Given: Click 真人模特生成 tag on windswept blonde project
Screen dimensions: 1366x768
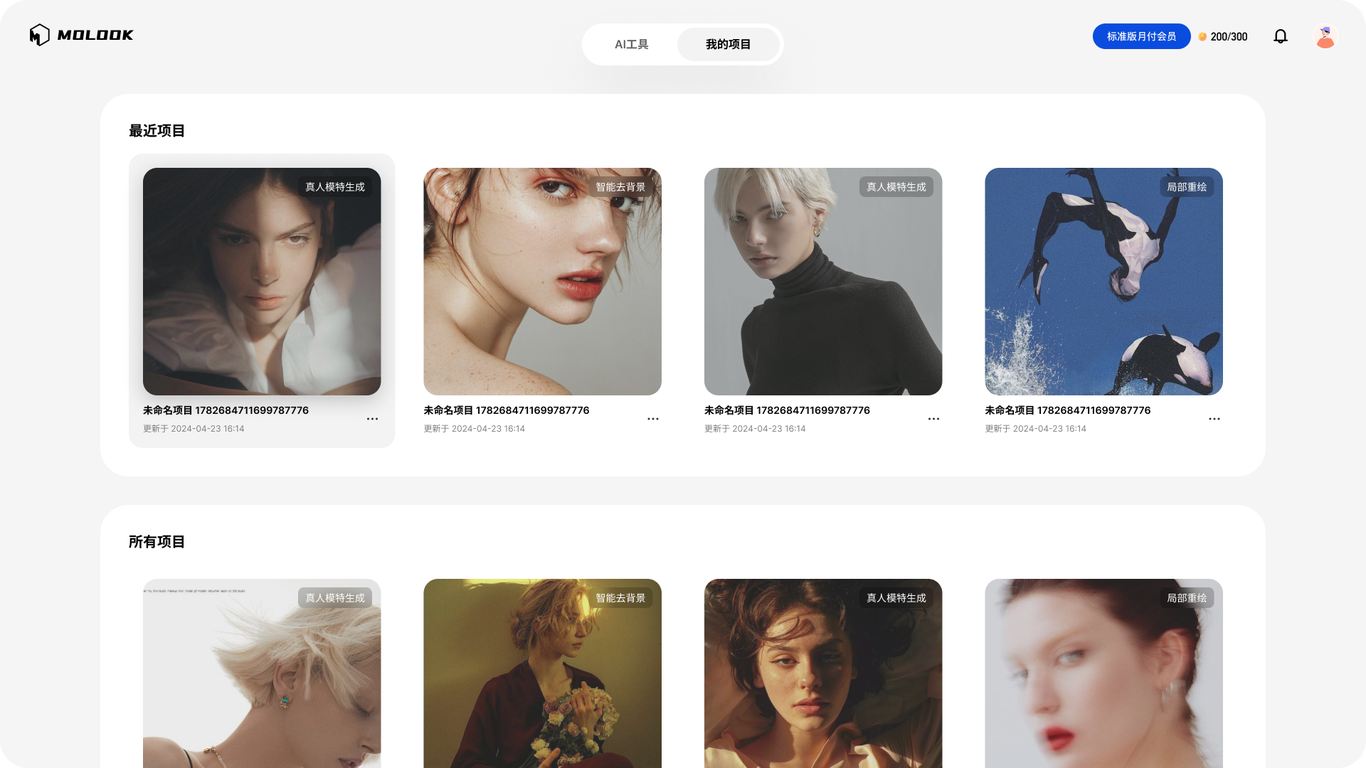Looking at the screenshot, I should tap(335, 598).
